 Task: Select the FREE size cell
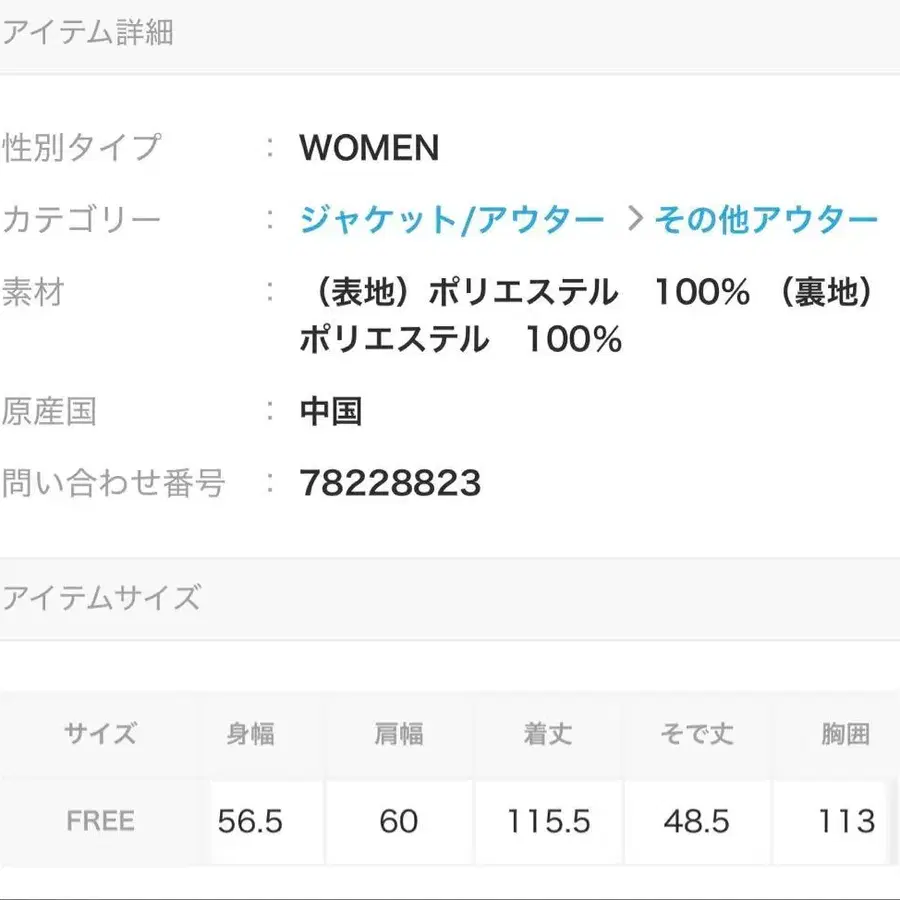(100, 821)
